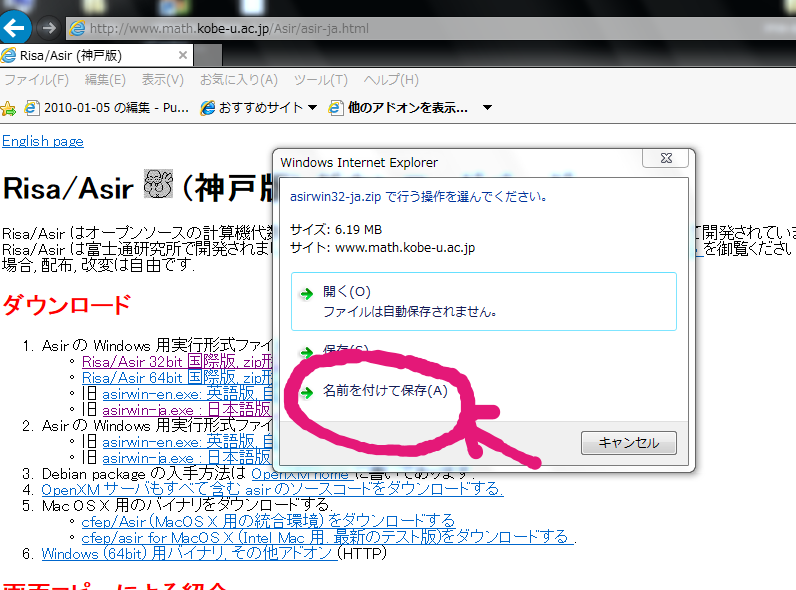Image resolution: width=796 pixels, height=590 pixels.
Task: Click green arrow beside 名前を付けて保存(A)
Action: pos(307,392)
